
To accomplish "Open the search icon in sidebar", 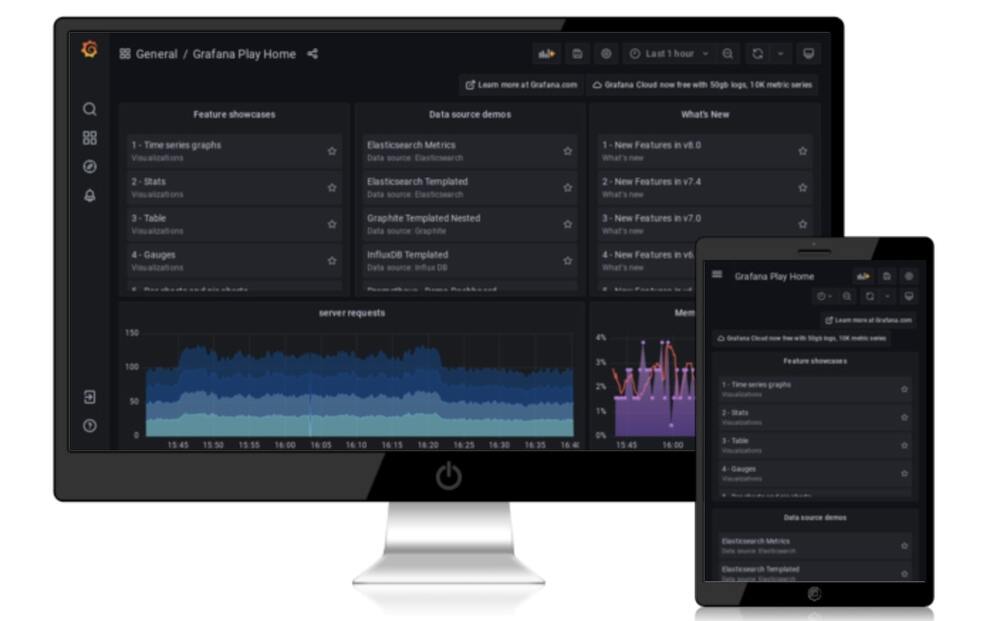I will click(90, 109).
